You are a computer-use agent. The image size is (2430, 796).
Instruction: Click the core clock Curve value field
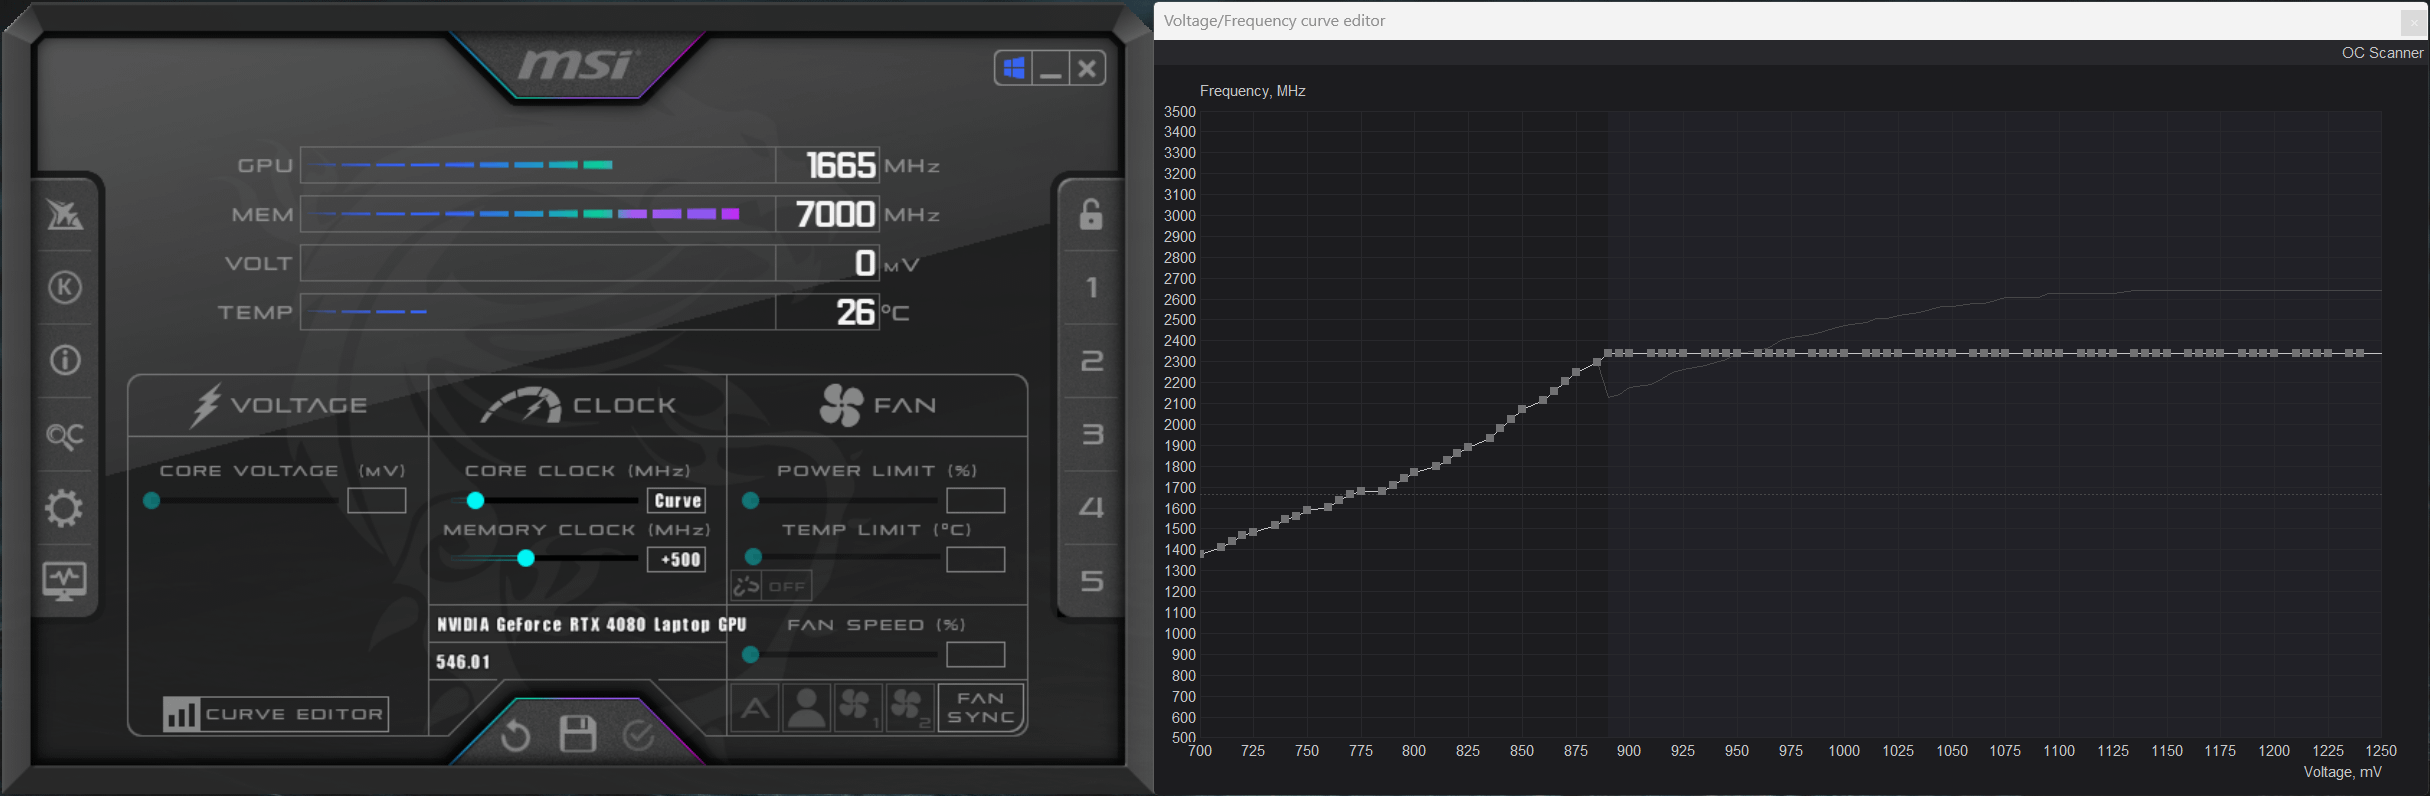pyautogui.click(x=677, y=500)
